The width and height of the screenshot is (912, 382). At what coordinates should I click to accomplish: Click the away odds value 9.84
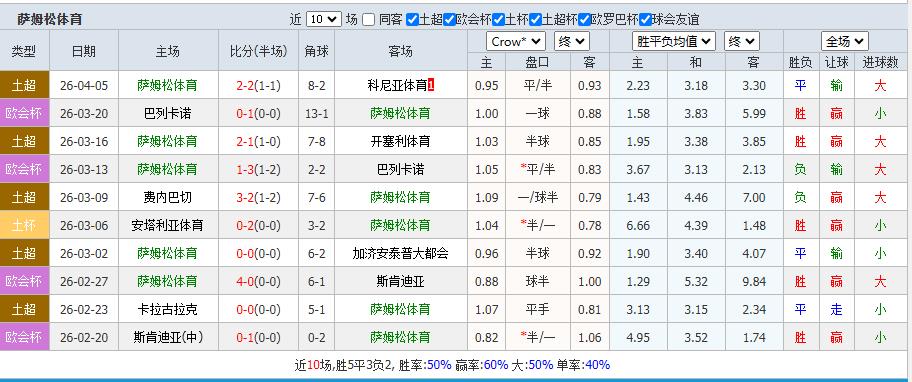click(x=754, y=281)
